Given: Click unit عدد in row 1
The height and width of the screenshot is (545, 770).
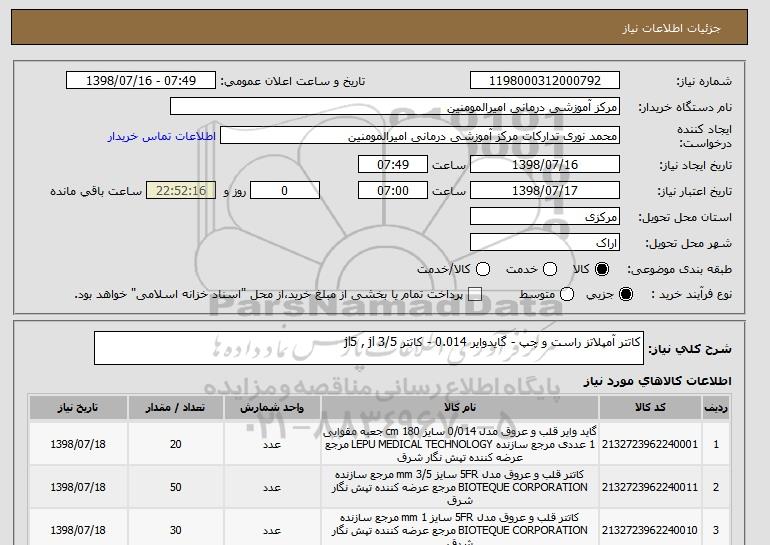Looking at the screenshot, I should tap(272, 444).
